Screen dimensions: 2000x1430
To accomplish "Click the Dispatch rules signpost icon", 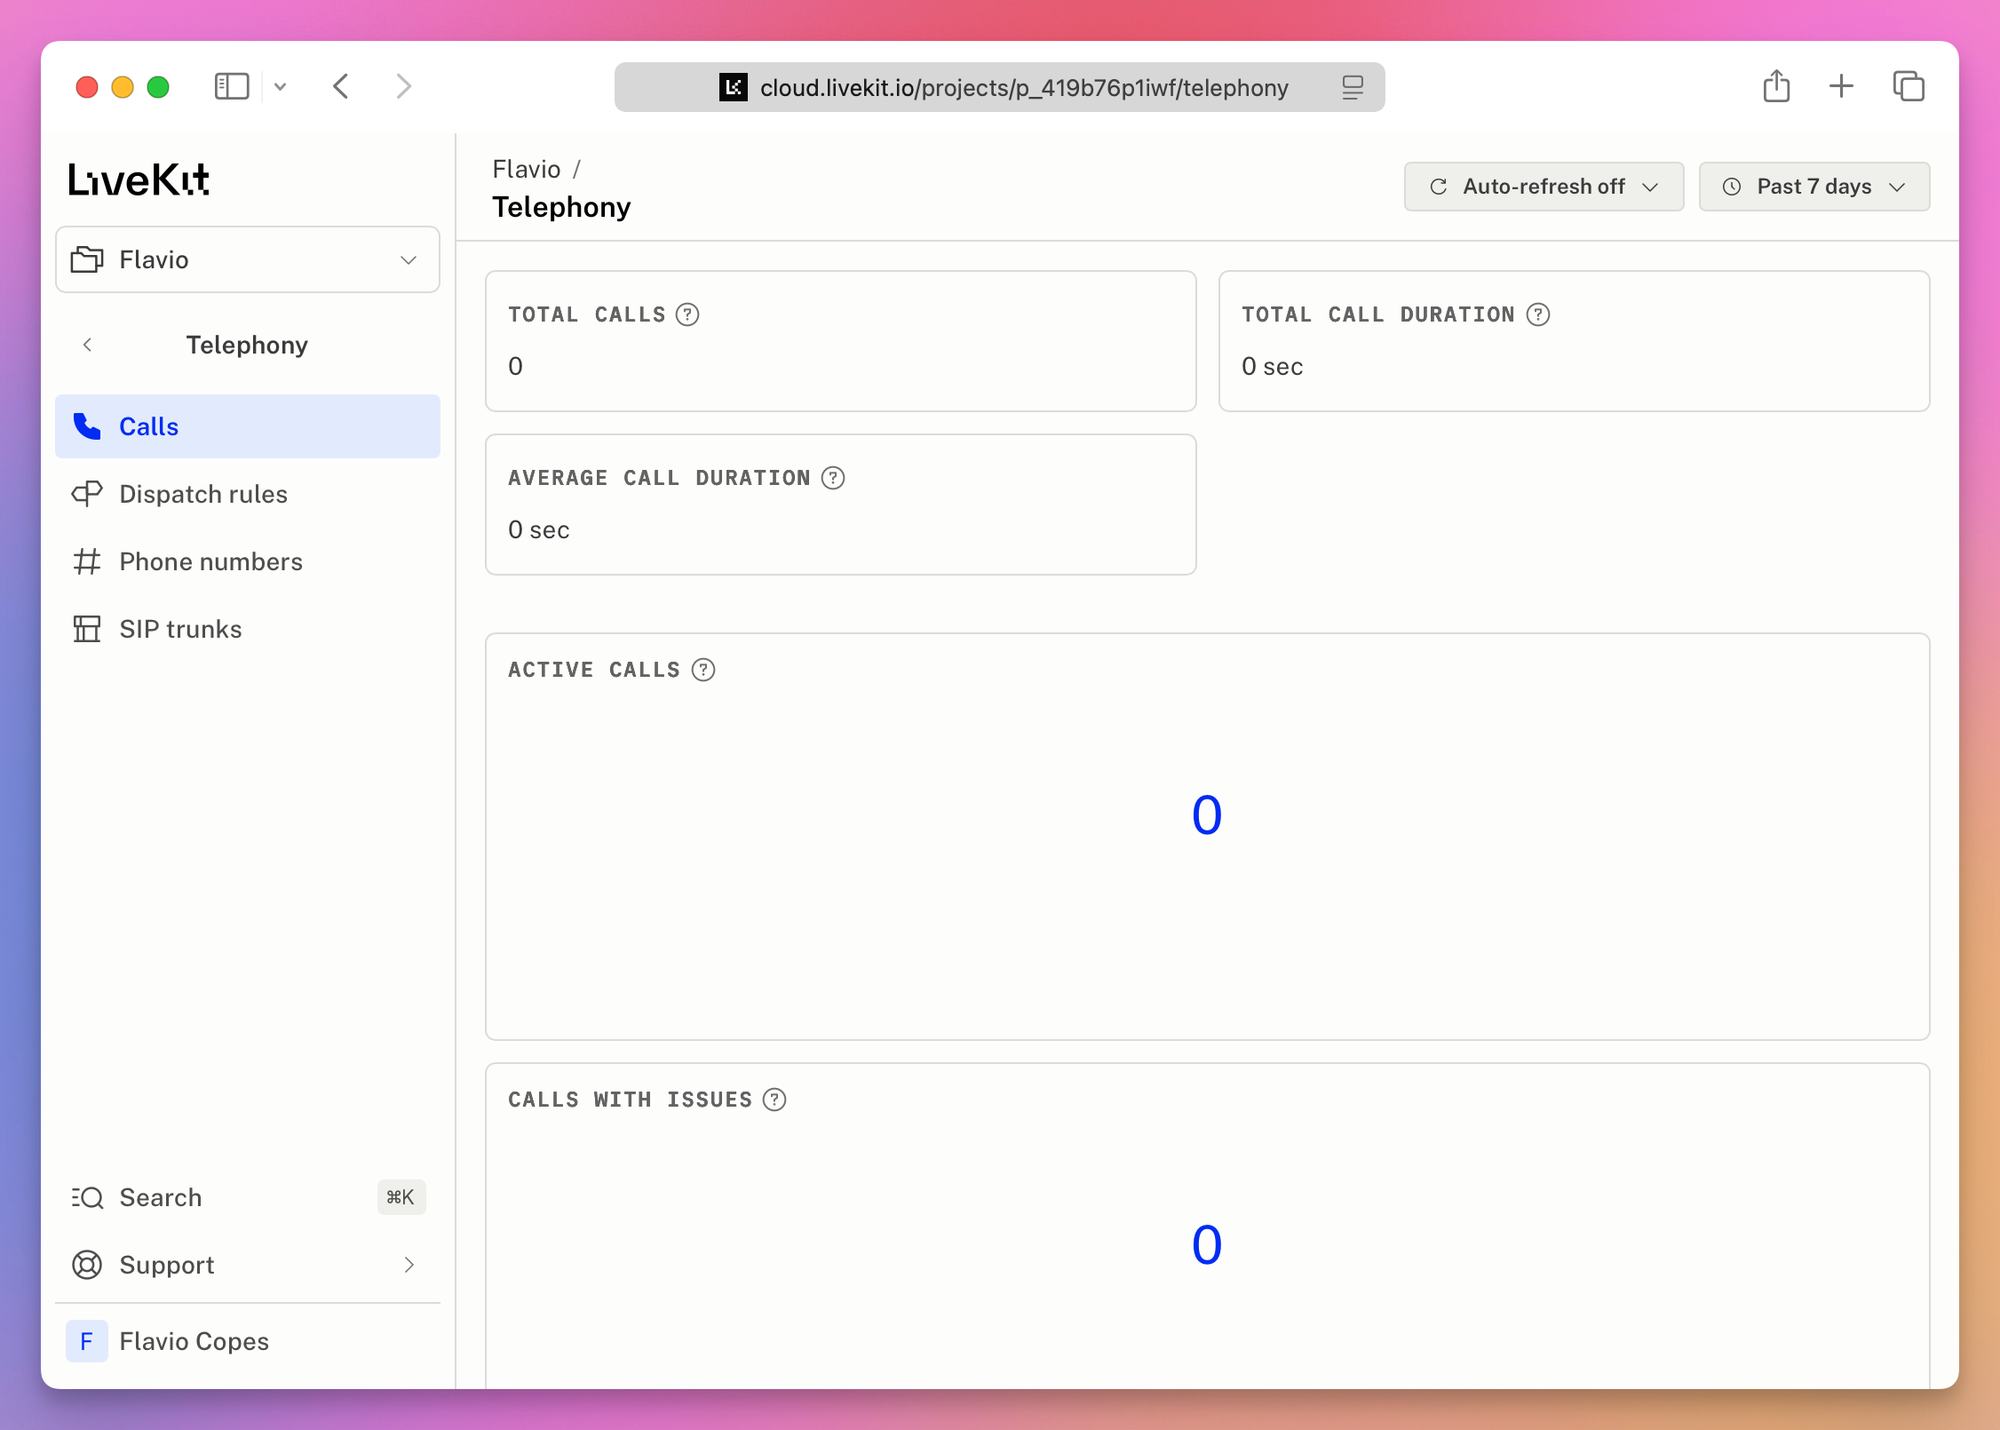I will [x=87, y=494].
